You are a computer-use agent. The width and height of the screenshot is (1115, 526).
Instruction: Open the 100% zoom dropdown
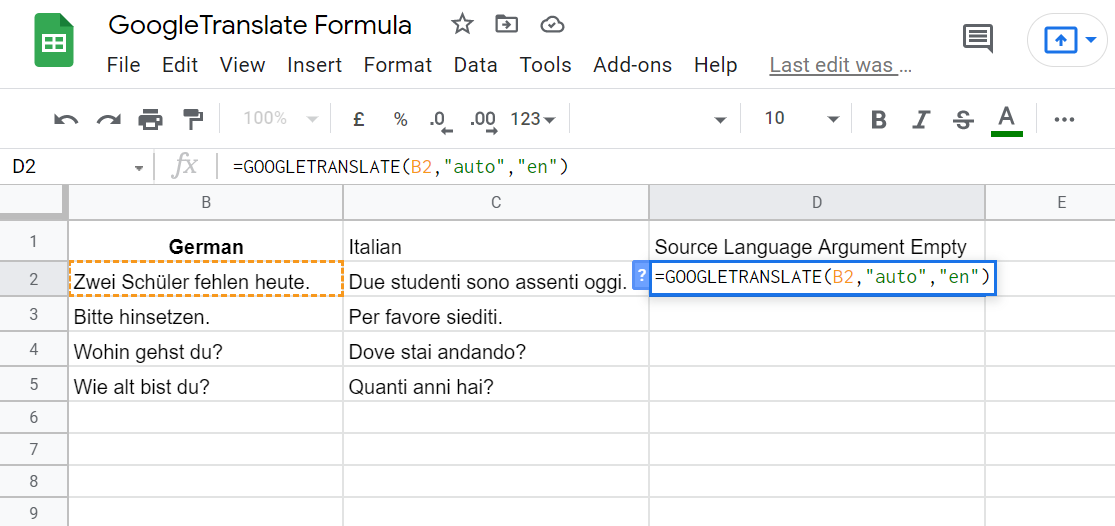[281, 119]
